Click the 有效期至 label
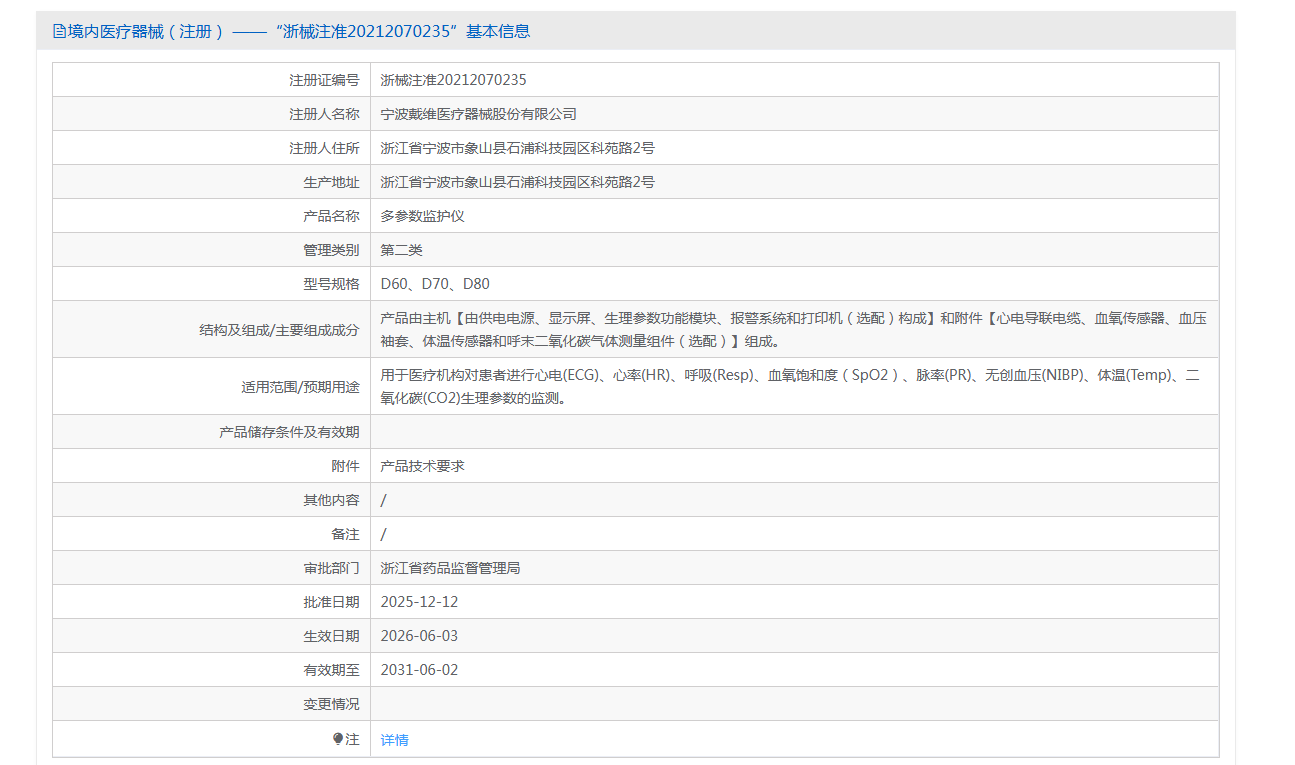Image resolution: width=1295 pixels, height=765 pixels. tap(331, 670)
